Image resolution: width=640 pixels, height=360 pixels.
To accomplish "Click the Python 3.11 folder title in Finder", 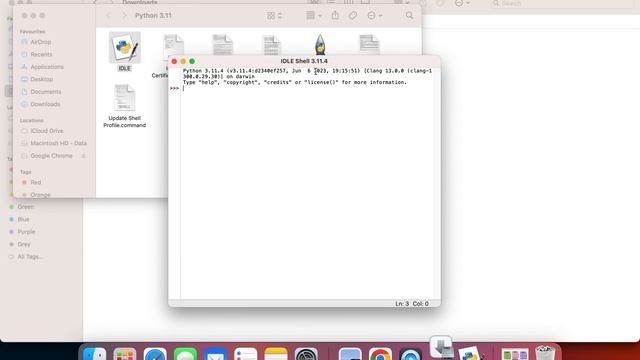I will click(153, 16).
